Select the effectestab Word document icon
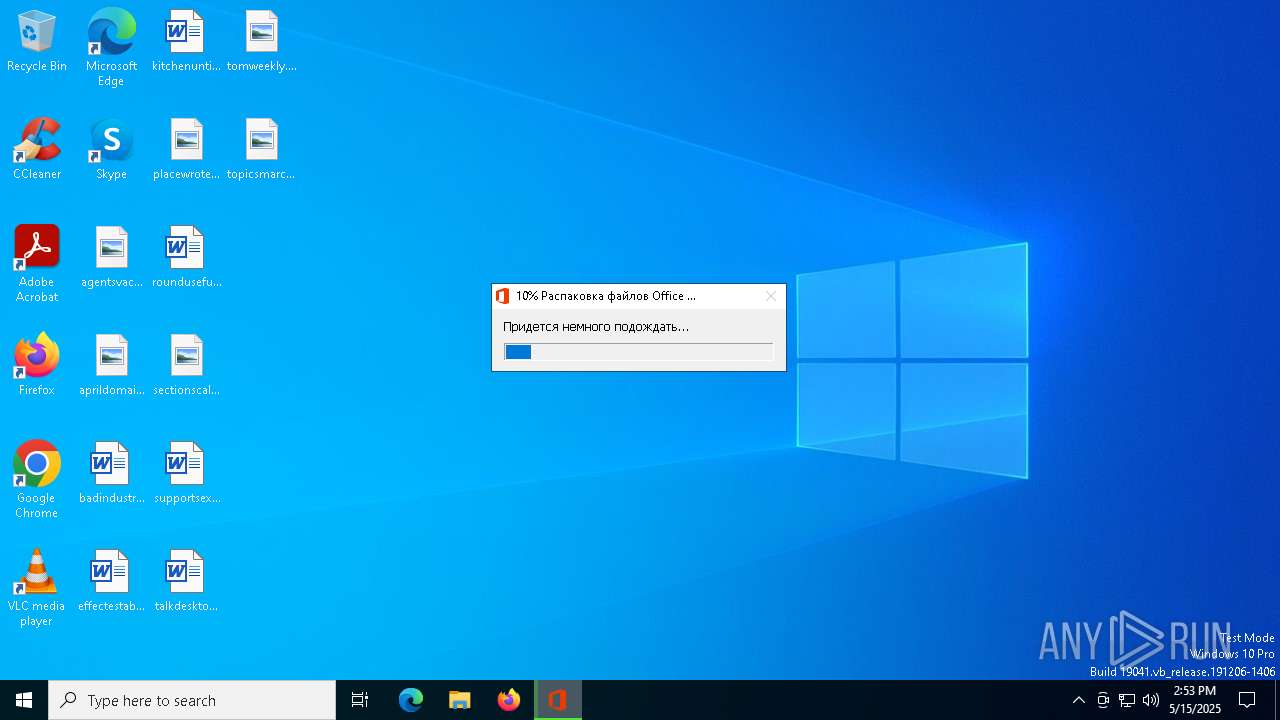The width and height of the screenshot is (1280, 720). (x=111, y=582)
